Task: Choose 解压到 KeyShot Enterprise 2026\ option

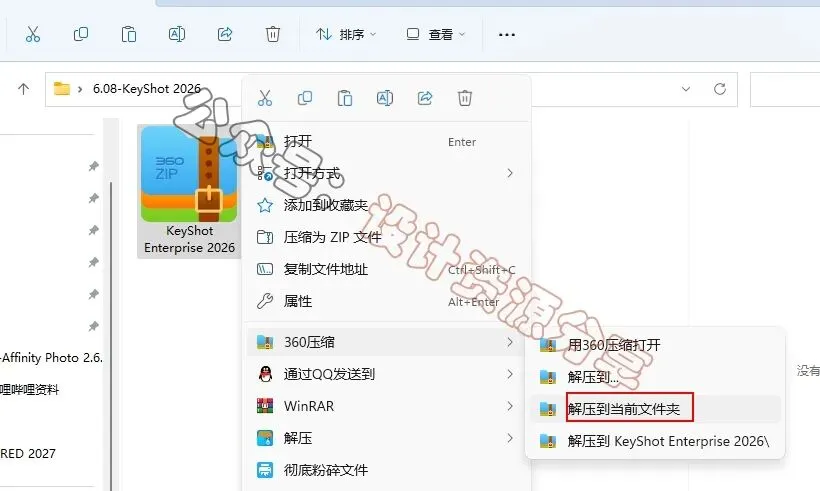Action: tap(655, 441)
